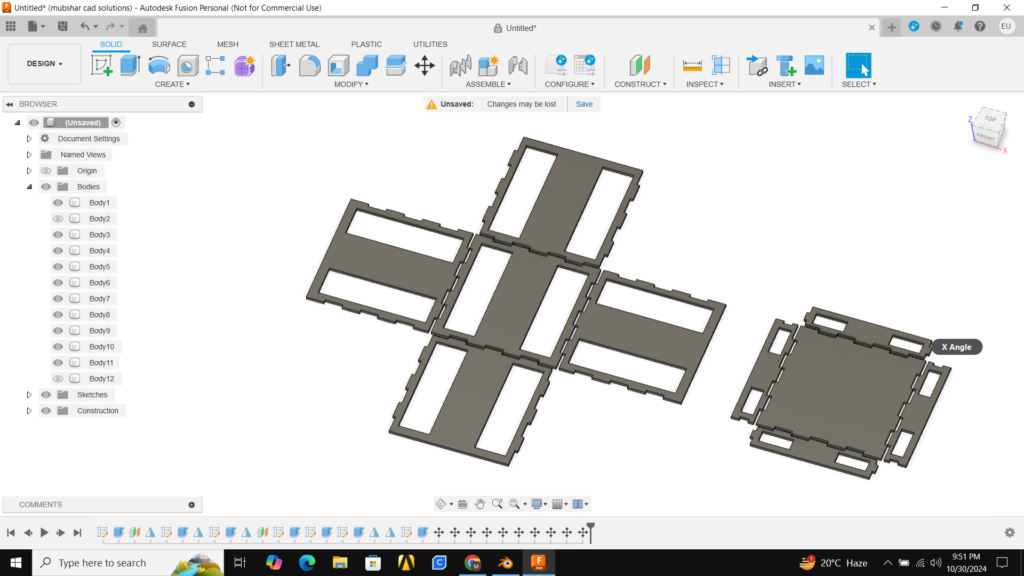This screenshot has width=1024, height=576.
Task: Select the Move/Copy arrows tool
Action: (x=424, y=66)
